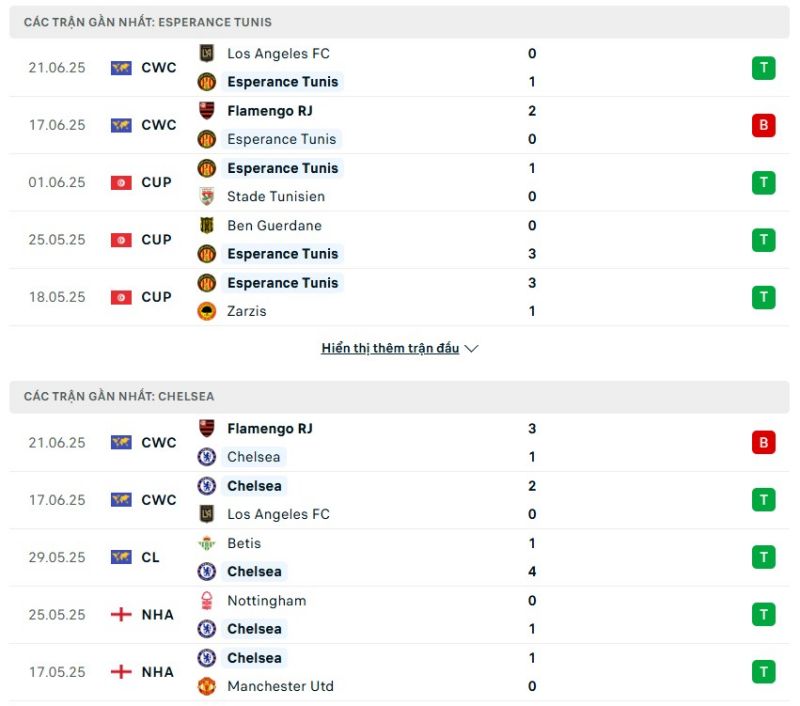800x706 pixels.
Task: Click the Betis team crest
Action: pyautogui.click(x=207, y=543)
